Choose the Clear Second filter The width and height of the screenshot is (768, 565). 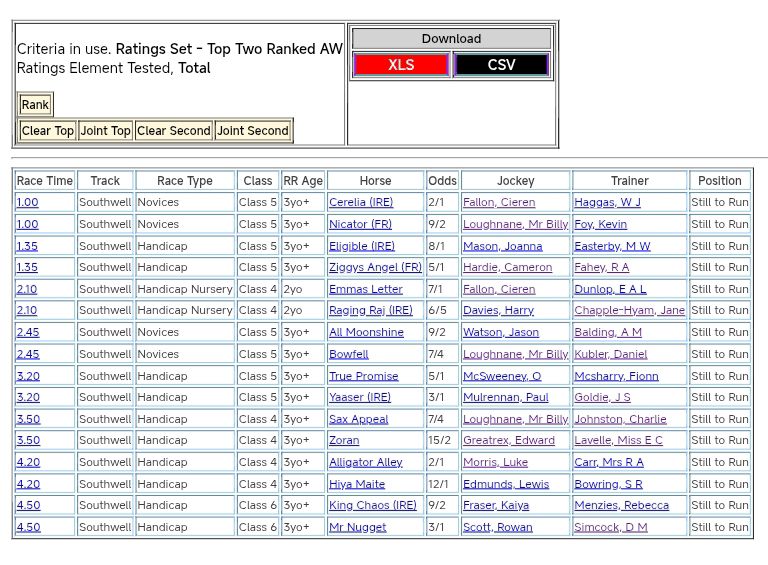[174, 131]
